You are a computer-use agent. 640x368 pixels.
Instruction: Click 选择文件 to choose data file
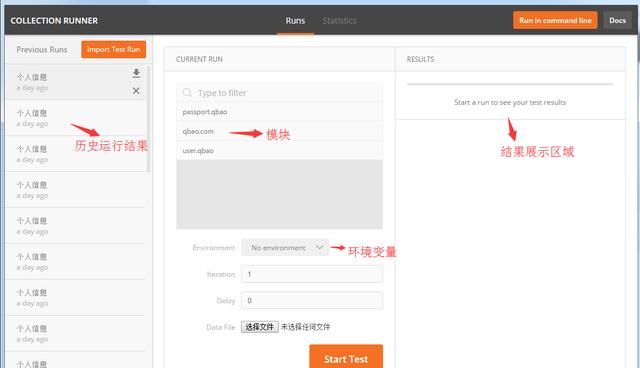coord(260,327)
